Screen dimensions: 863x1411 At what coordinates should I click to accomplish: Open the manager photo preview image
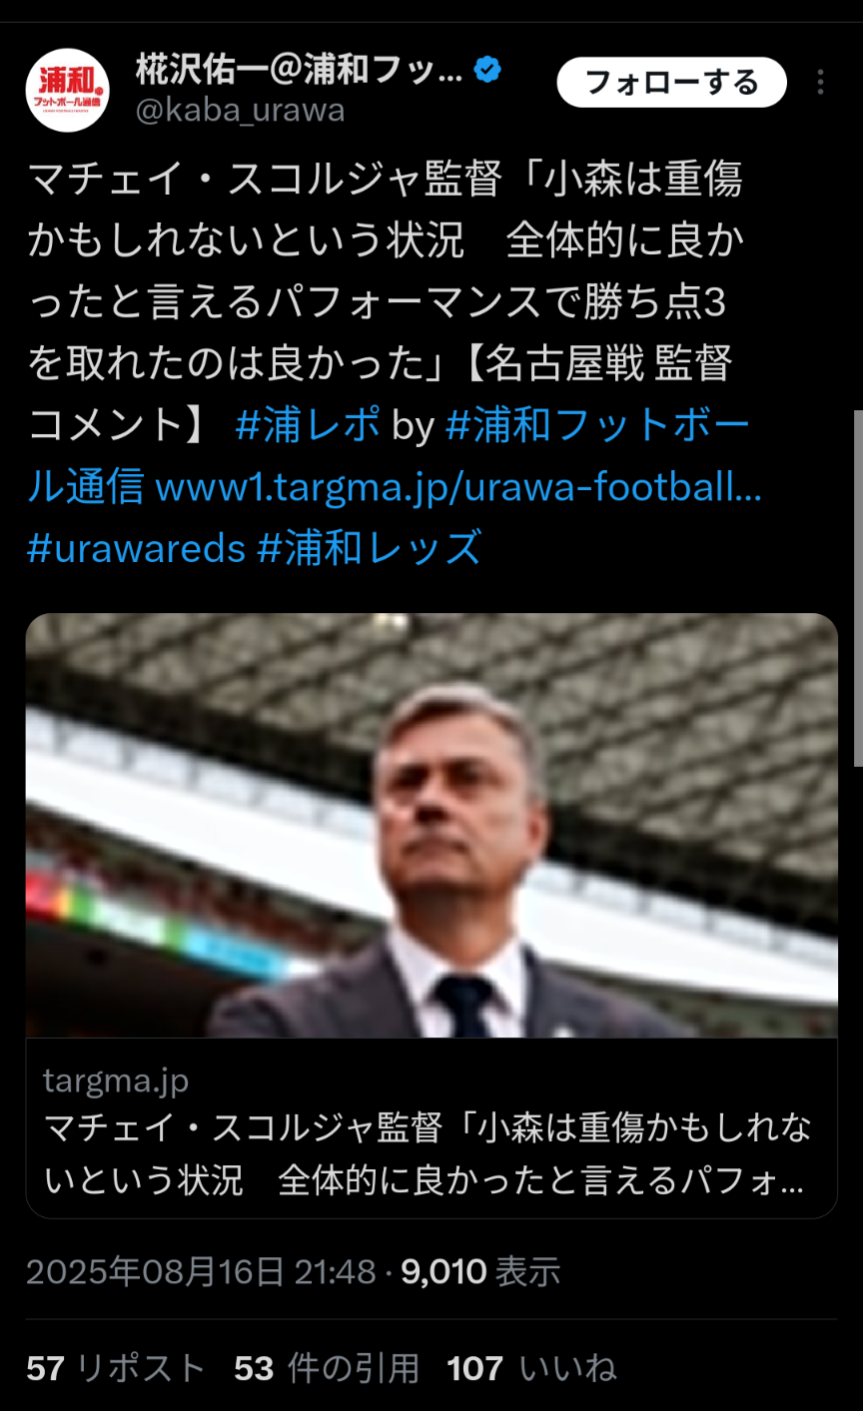(431, 825)
